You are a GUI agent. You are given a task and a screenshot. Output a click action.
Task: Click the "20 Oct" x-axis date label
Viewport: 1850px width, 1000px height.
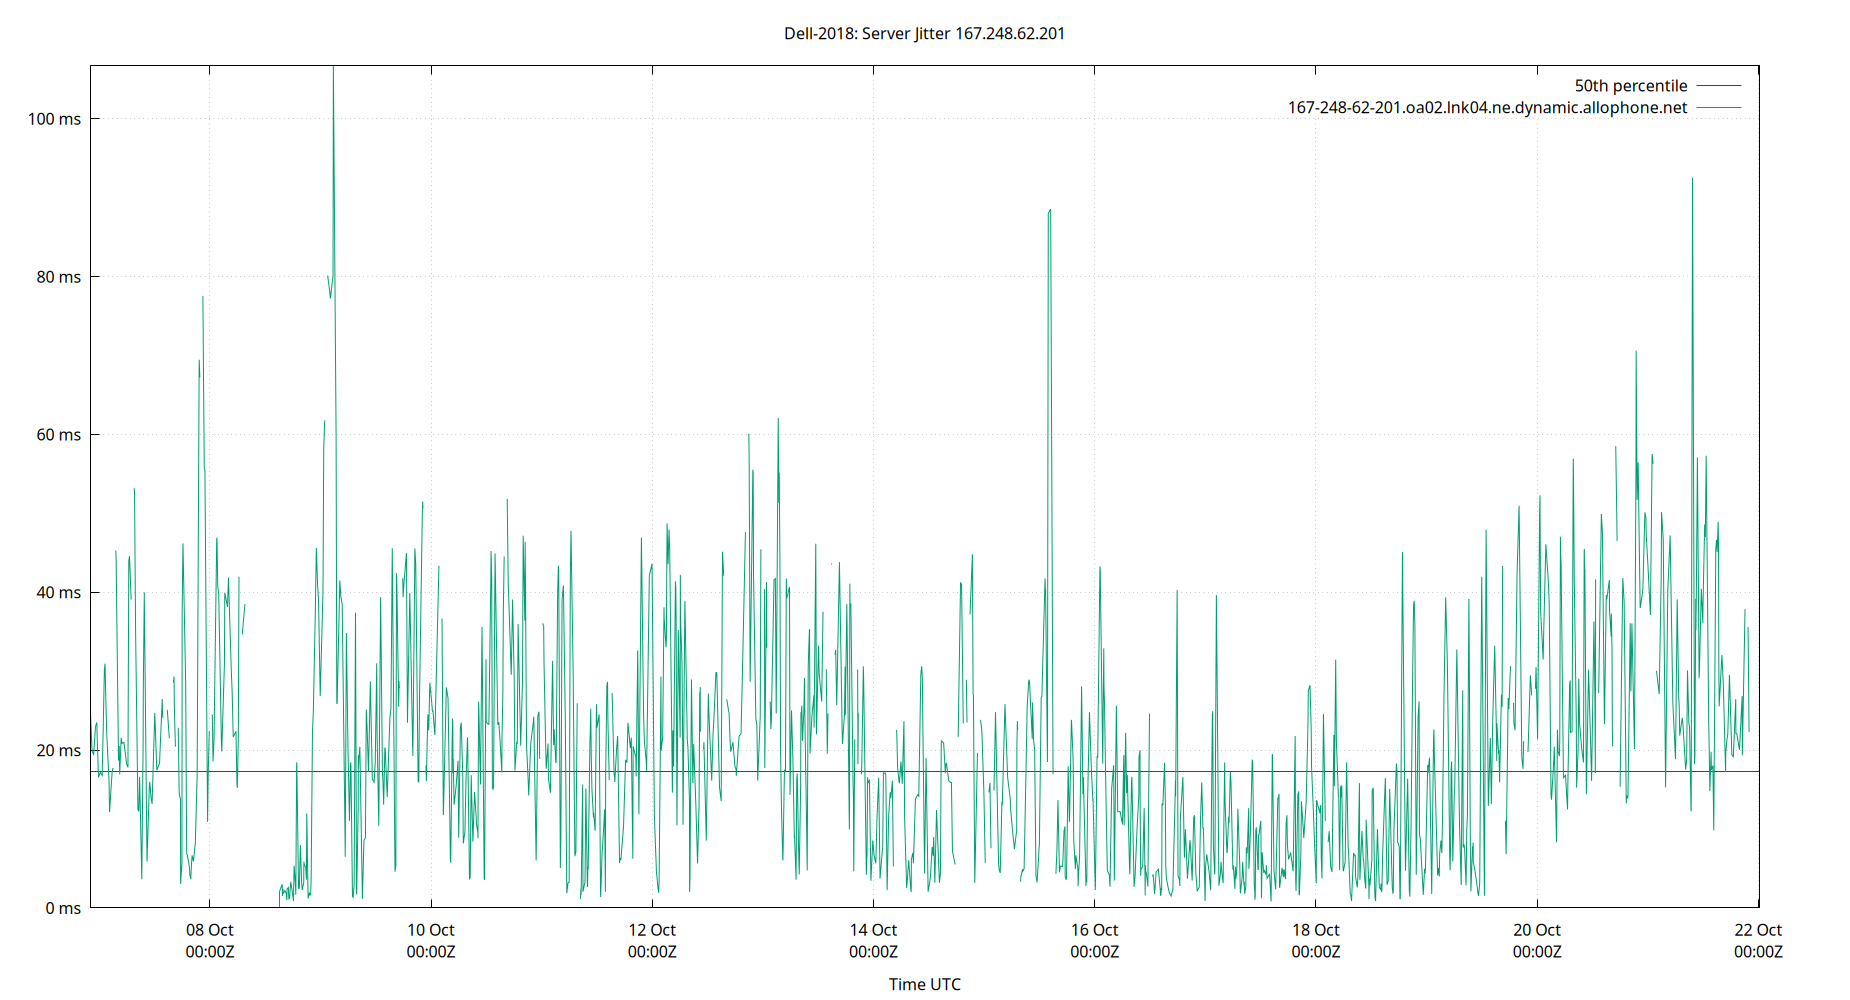(x=1537, y=930)
